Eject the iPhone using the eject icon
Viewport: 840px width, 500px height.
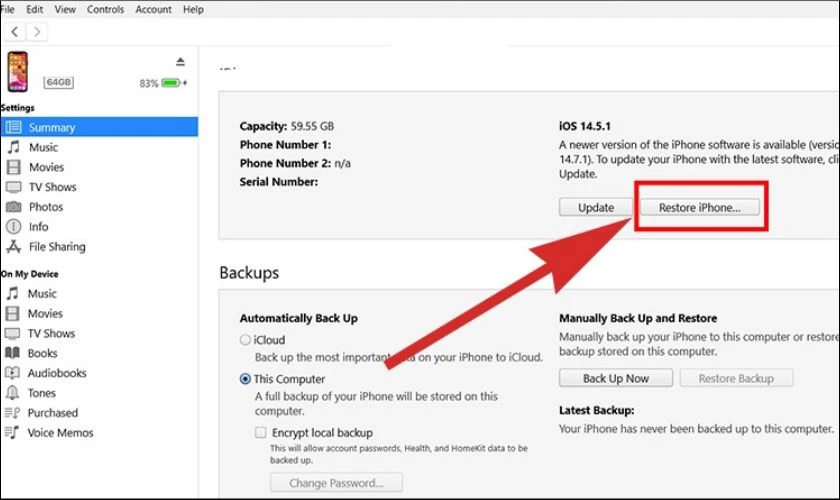[181, 62]
